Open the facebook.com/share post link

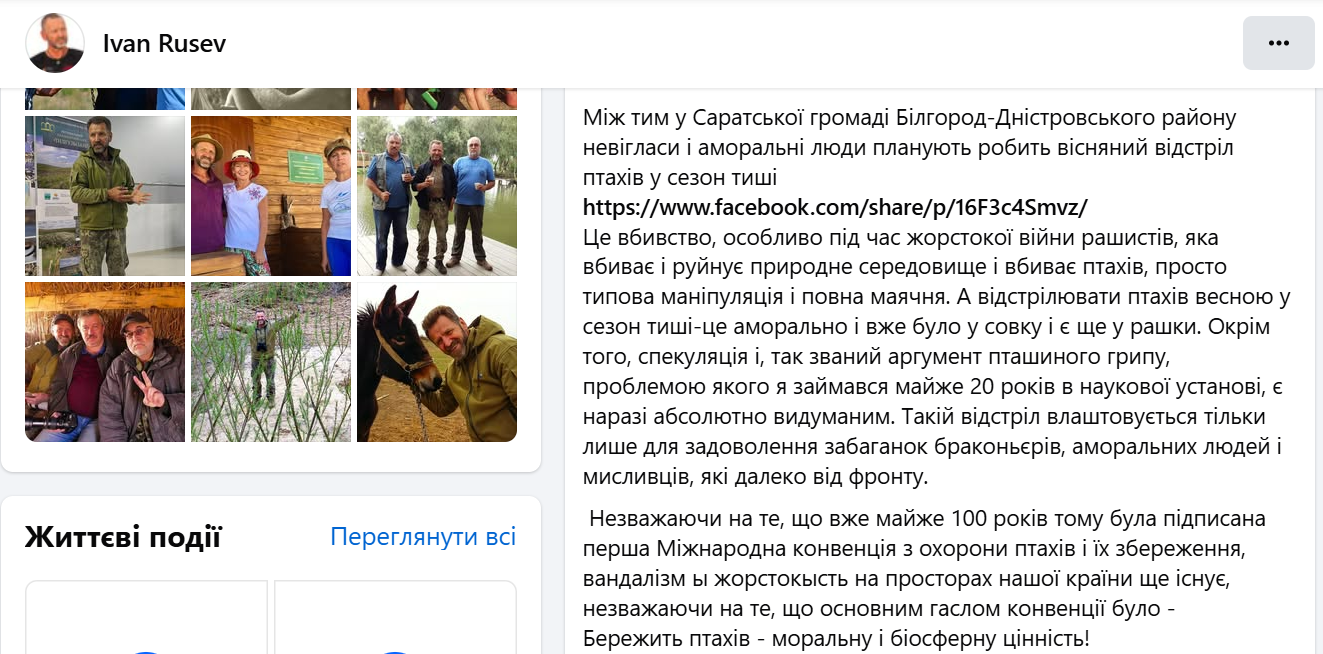pos(835,208)
